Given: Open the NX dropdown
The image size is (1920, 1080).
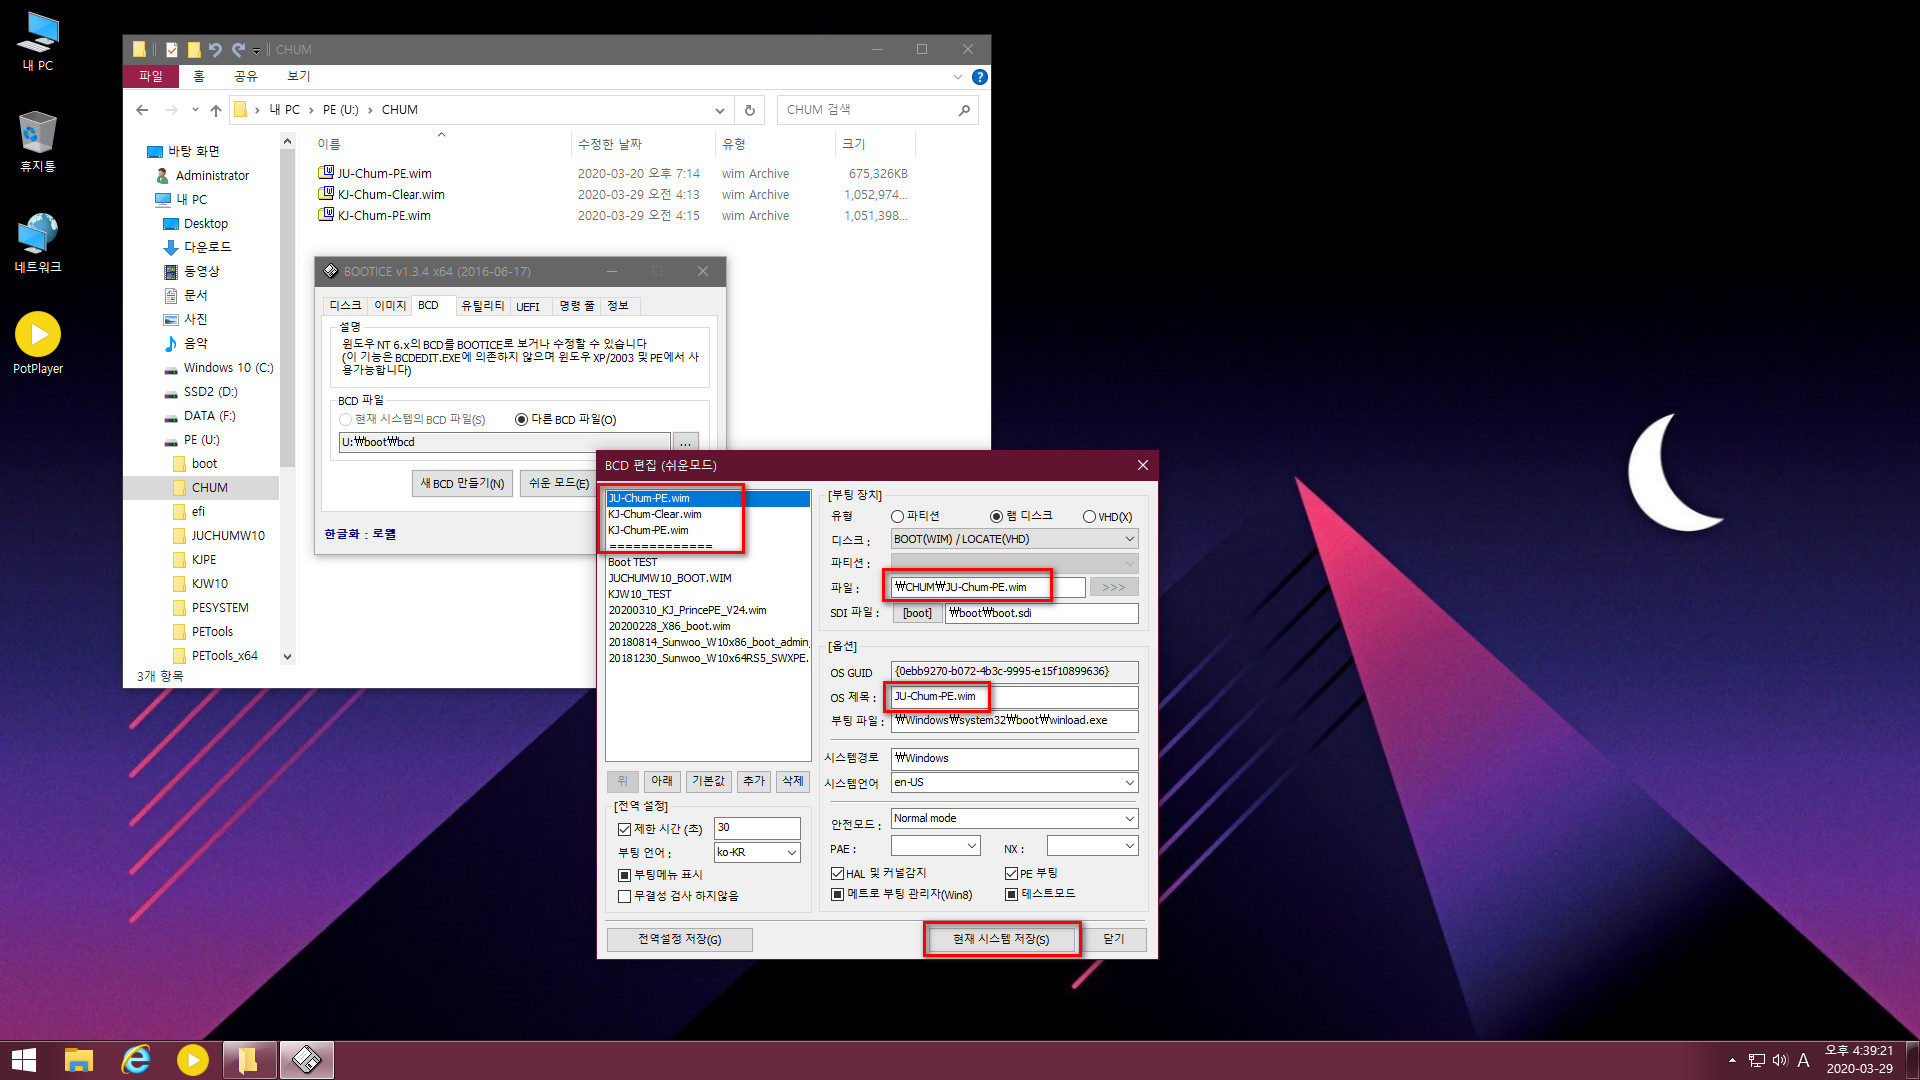Looking at the screenshot, I should click(1093, 847).
